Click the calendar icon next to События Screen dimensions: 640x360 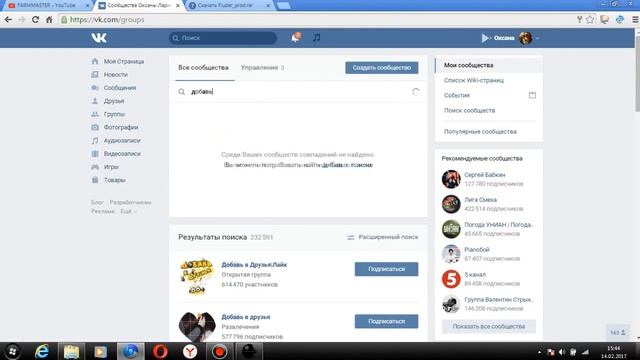pyautogui.click(x=532, y=96)
